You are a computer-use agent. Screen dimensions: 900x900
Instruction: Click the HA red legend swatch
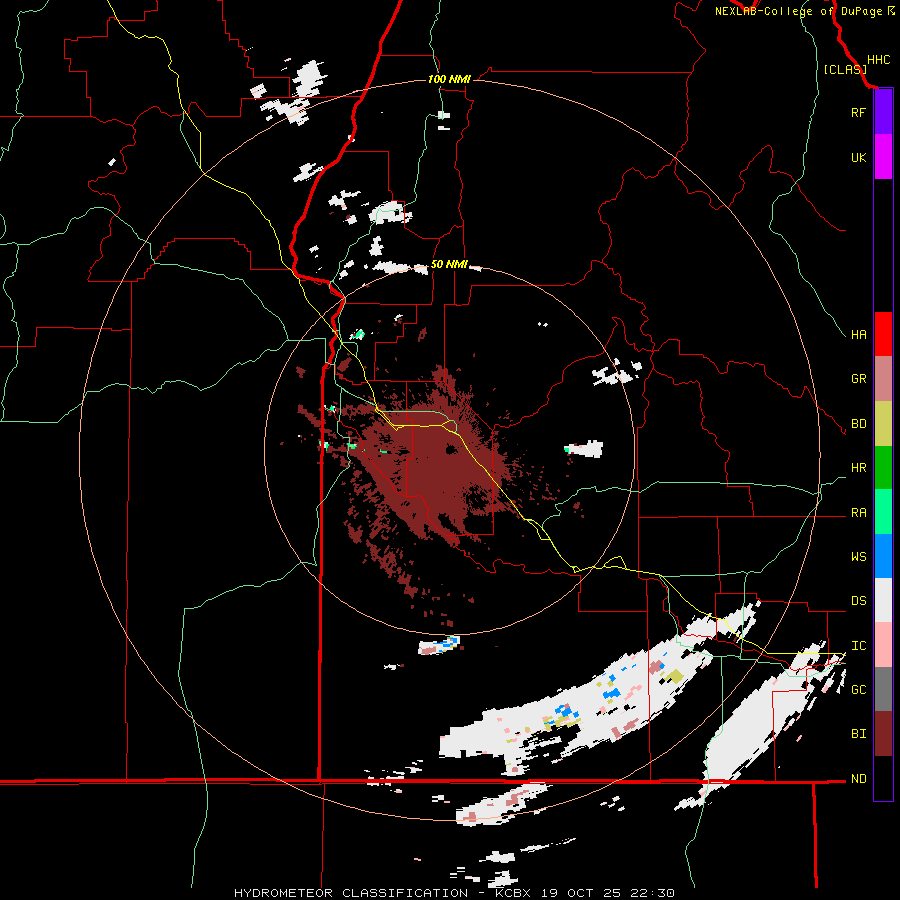click(x=883, y=334)
